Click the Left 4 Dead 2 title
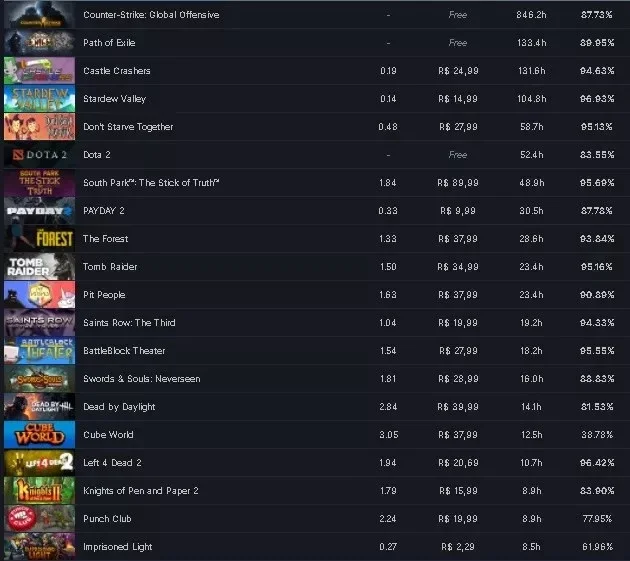This screenshot has width=630, height=561. [x=112, y=463]
